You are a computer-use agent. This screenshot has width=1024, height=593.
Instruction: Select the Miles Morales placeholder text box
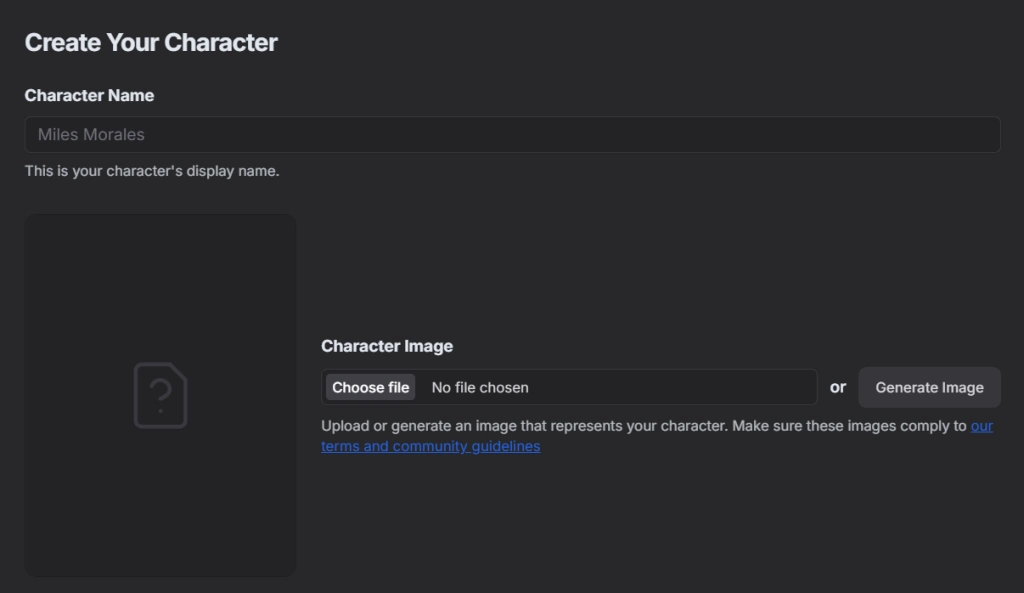click(512, 134)
